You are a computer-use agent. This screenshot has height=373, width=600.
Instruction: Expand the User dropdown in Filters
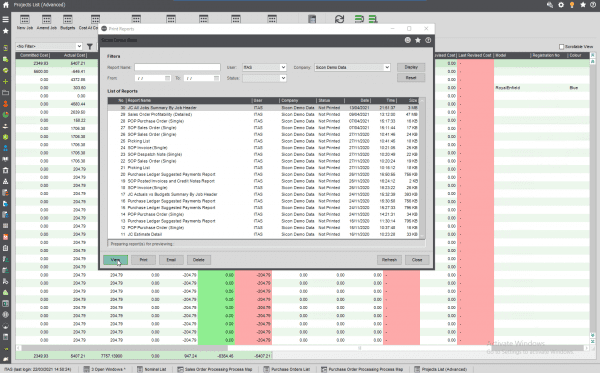pos(283,67)
